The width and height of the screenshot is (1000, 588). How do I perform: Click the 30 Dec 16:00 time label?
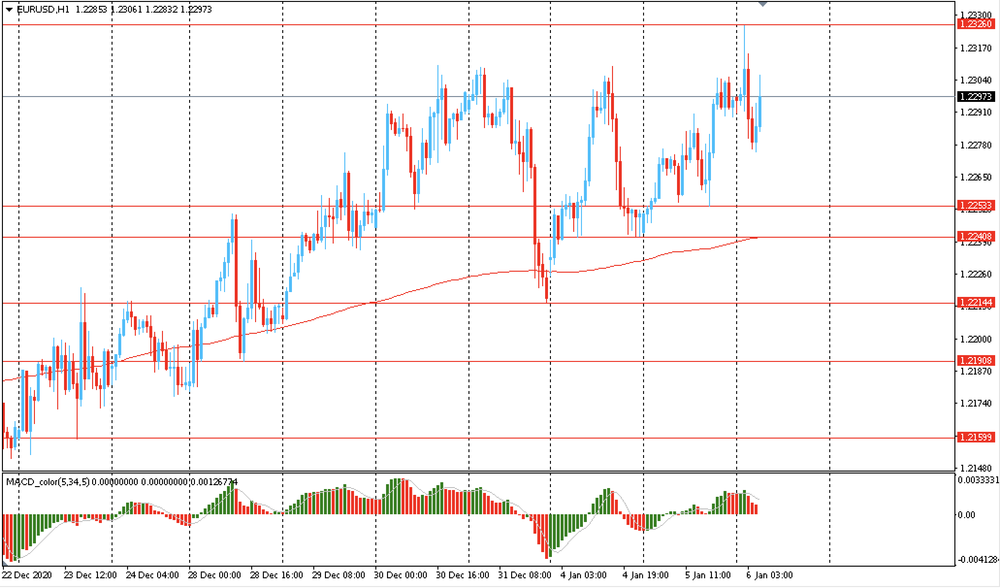tap(463, 575)
